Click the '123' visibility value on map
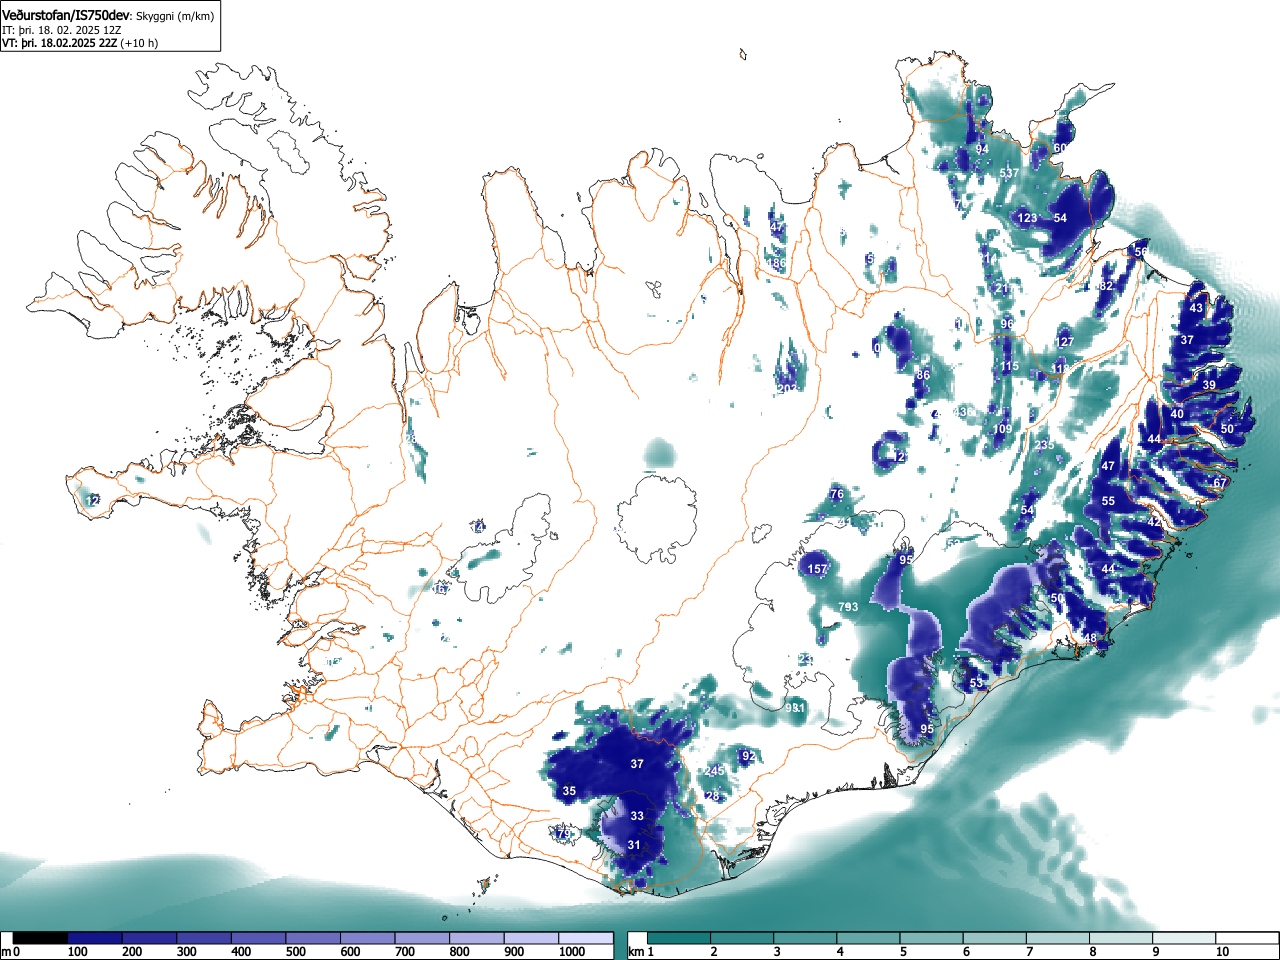 click(1027, 218)
